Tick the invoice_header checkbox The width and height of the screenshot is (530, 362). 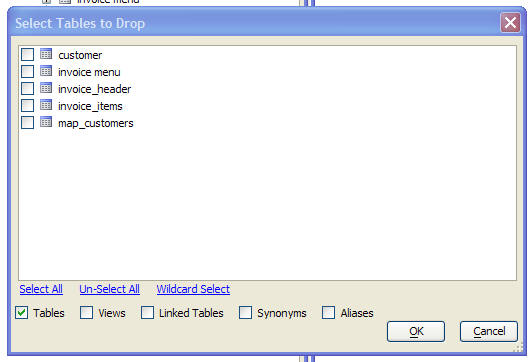tap(27, 89)
